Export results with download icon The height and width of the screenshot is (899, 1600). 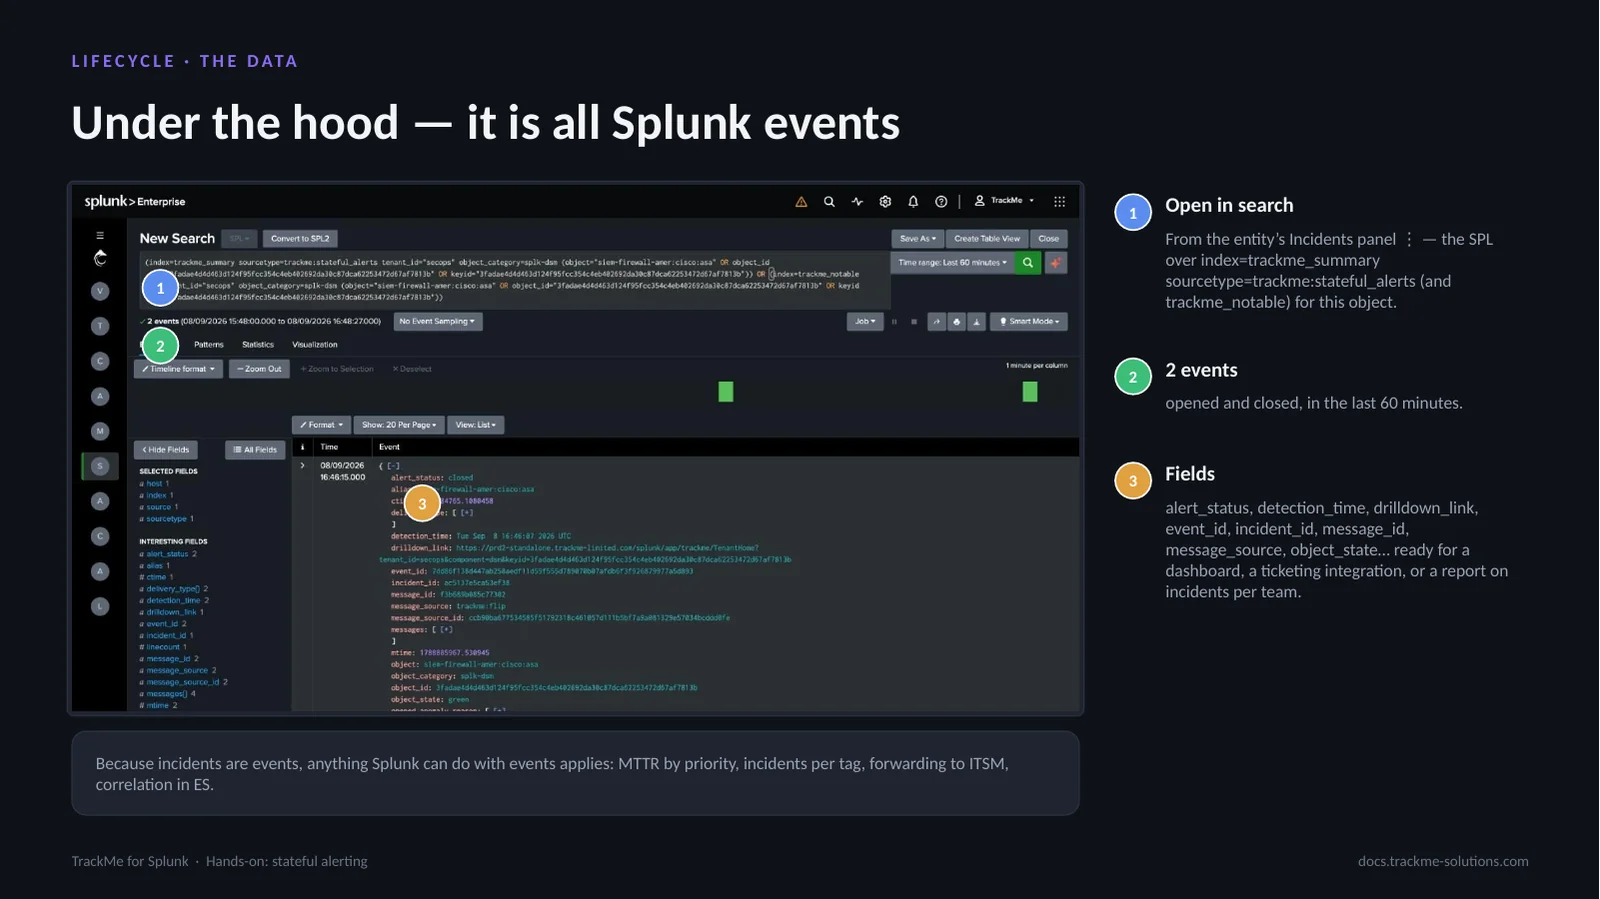coord(976,321)
